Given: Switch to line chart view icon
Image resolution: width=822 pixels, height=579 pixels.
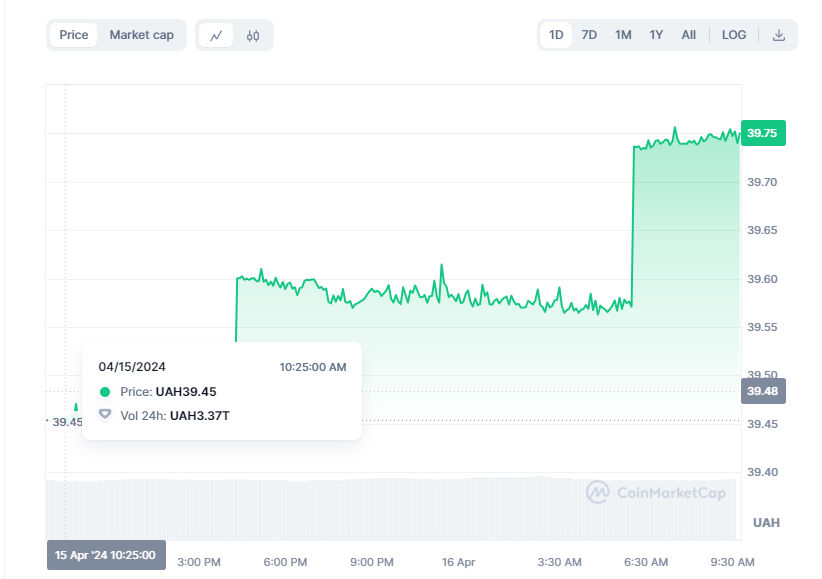Looking at the screenshot, I should [216, 36].
